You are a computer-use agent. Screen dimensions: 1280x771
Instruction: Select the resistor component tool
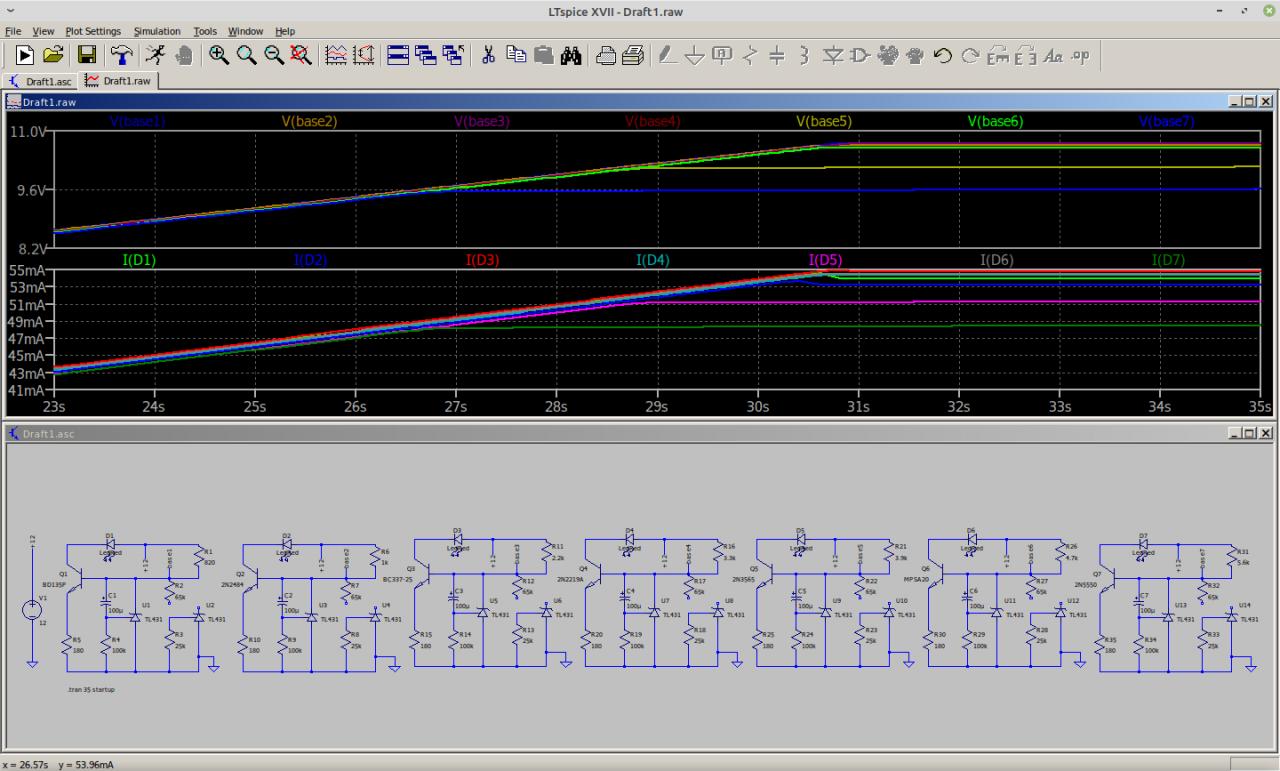click(x=750, y=55)
